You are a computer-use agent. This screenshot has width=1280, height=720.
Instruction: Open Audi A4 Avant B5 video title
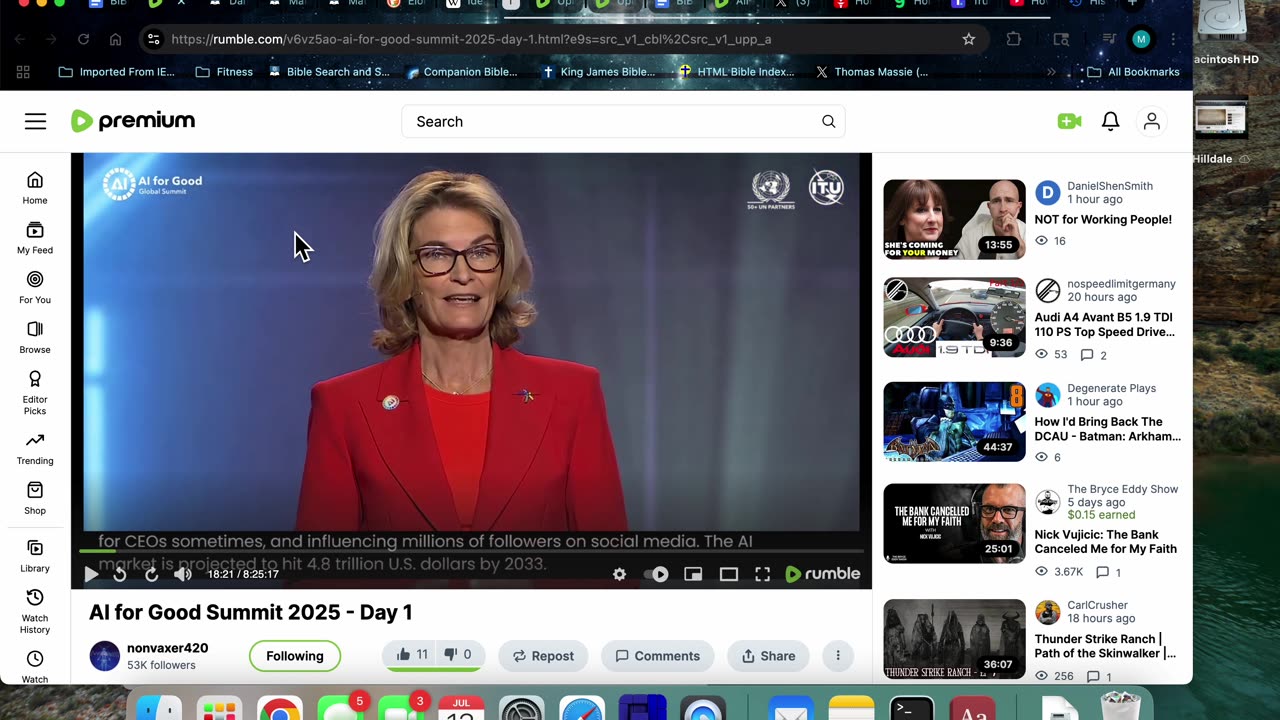[1104, 324]
